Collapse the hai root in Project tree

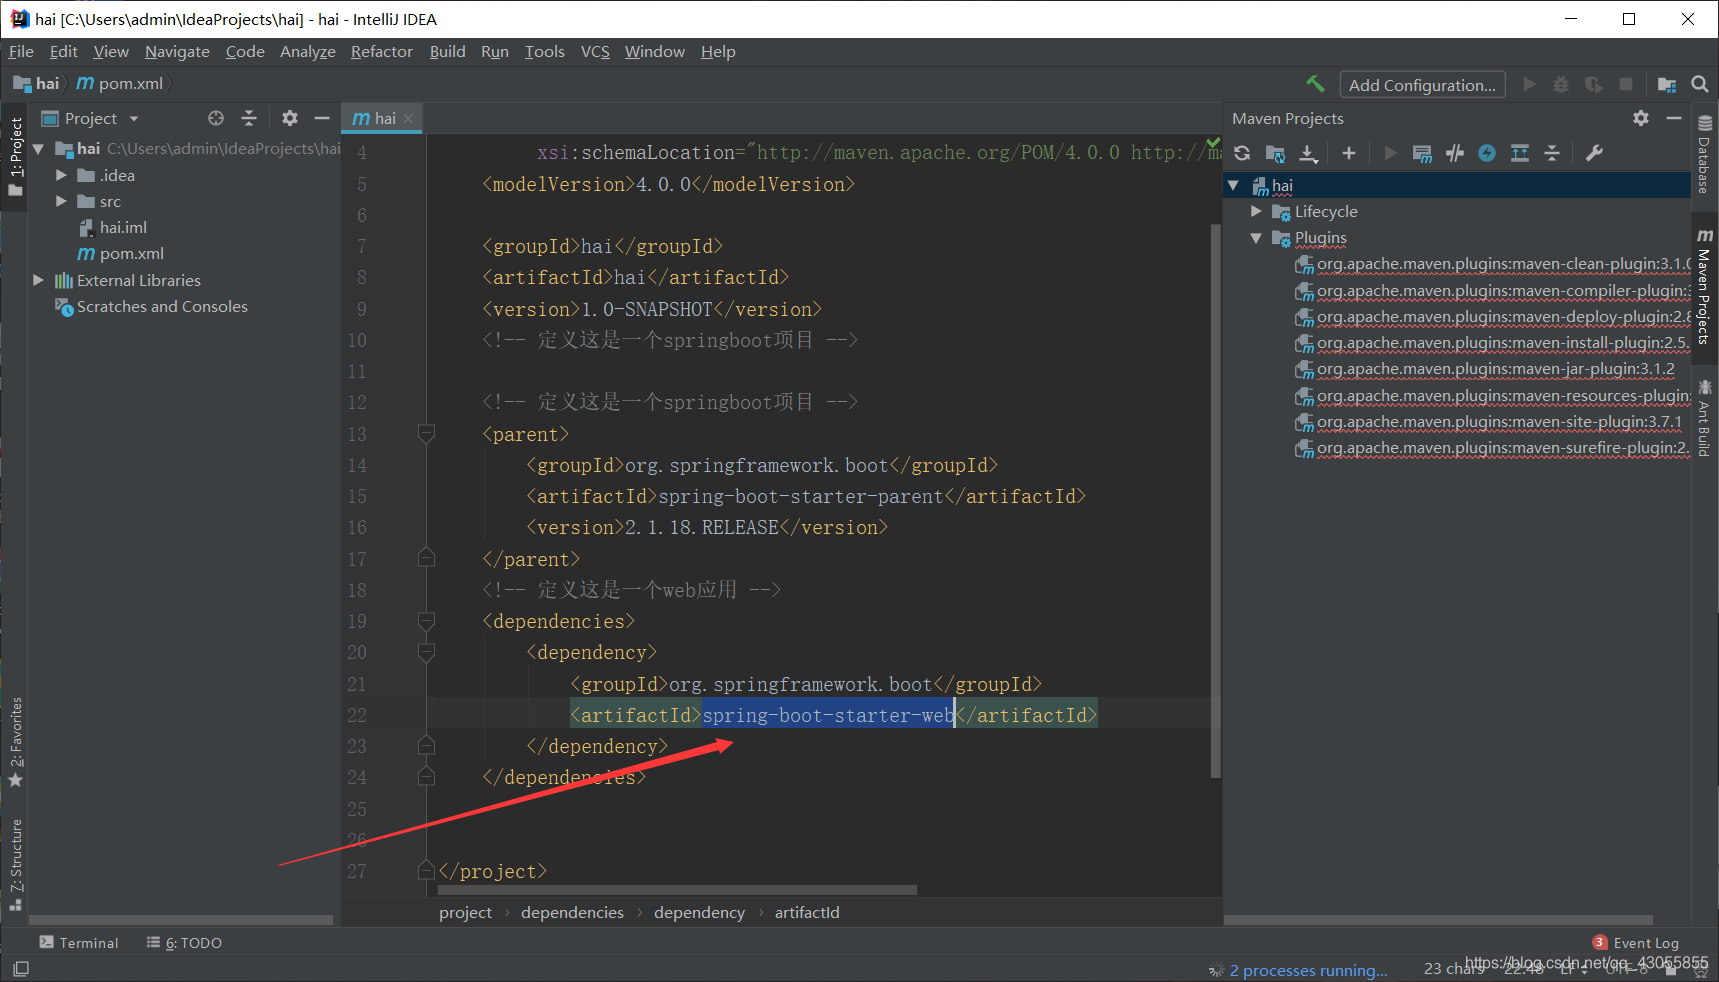point(39,149)
